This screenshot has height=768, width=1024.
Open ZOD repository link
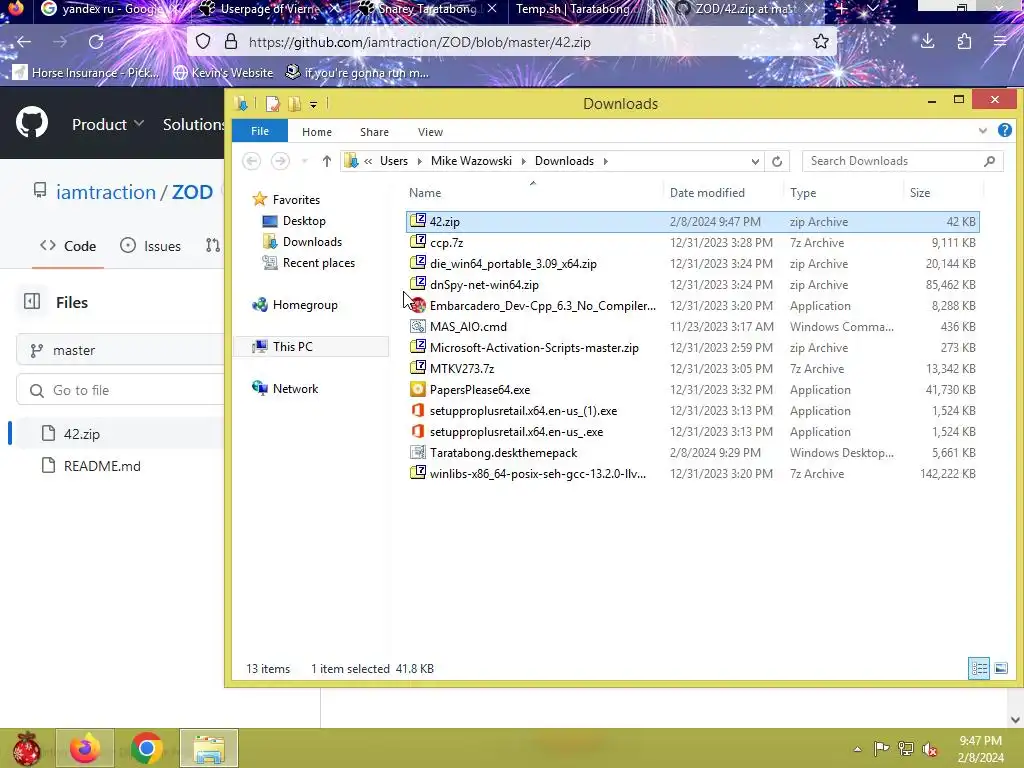click(x=192, y=192)
